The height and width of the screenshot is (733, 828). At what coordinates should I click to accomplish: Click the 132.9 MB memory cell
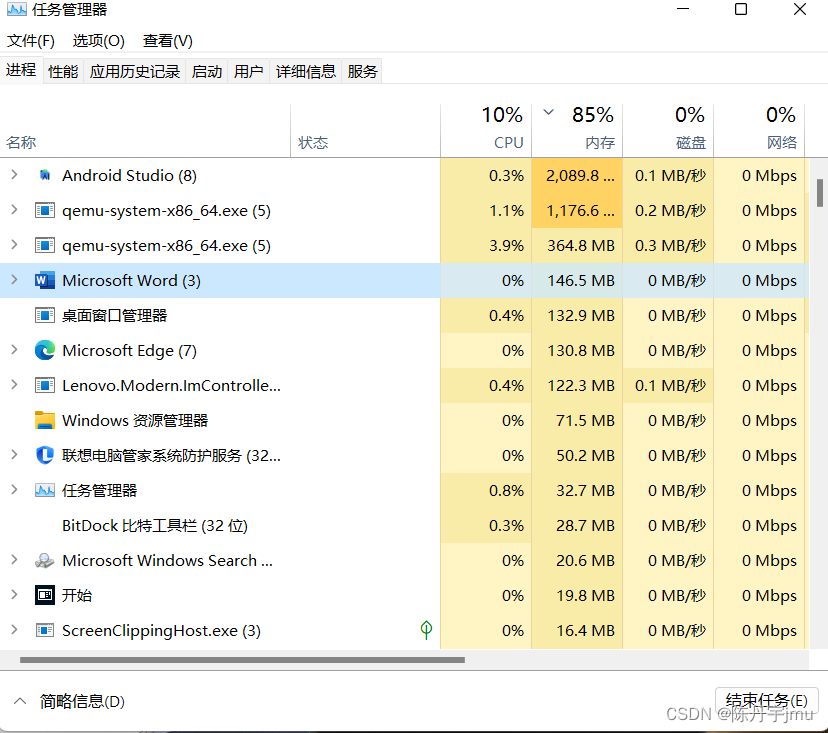[x=577, y=315]
